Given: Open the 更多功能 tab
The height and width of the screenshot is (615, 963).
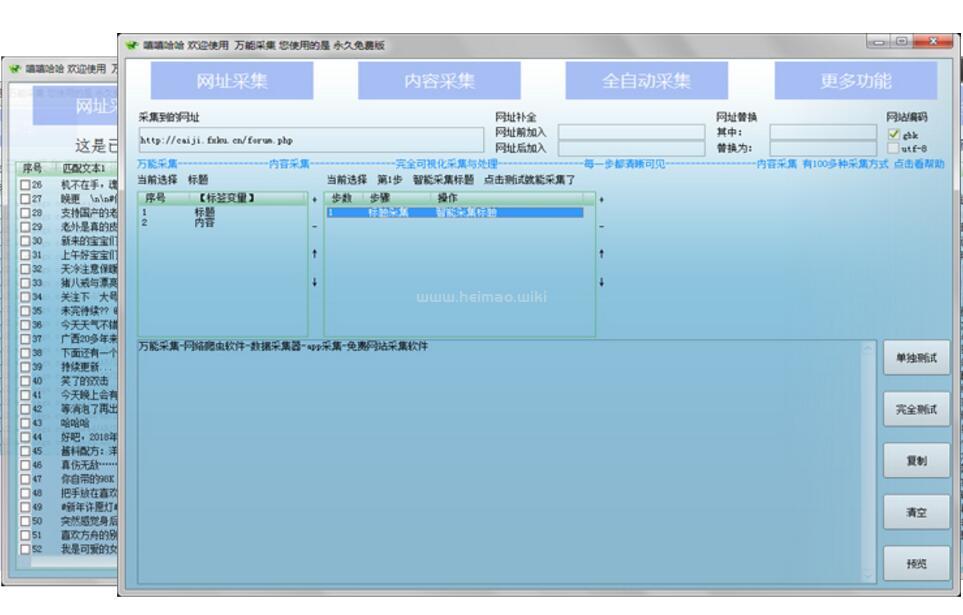Looking at the screenshot, I should coord(855,81).
